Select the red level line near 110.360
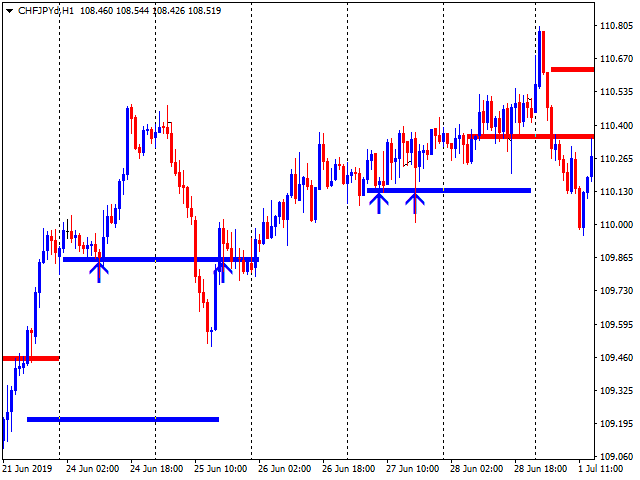This screenshot has width=640, height=480. pyautogui.click(x=531, y=136)
